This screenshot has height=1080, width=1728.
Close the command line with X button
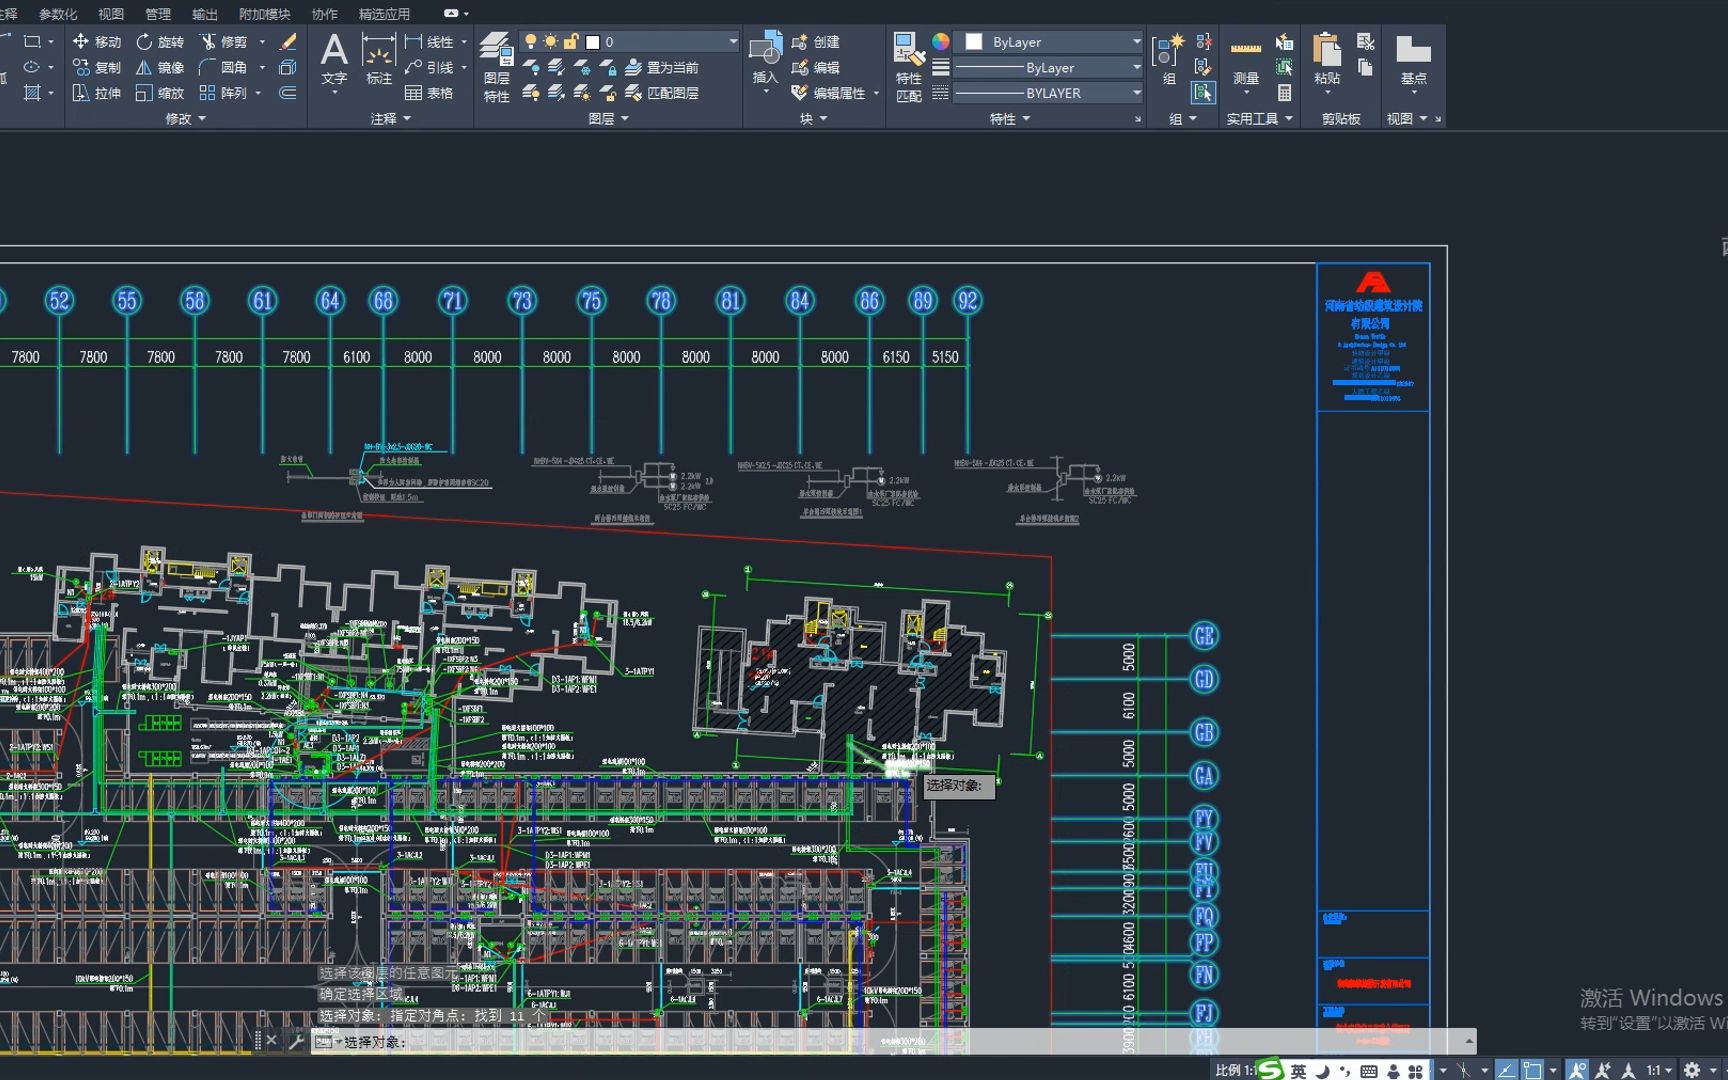coord(271,1041)
